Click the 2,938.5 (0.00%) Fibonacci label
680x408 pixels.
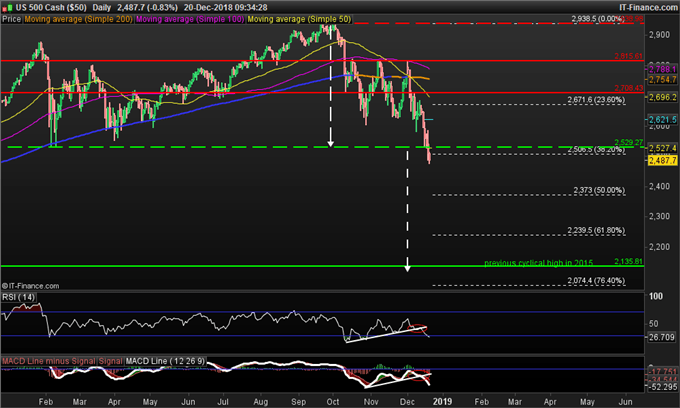click(598, 19)
